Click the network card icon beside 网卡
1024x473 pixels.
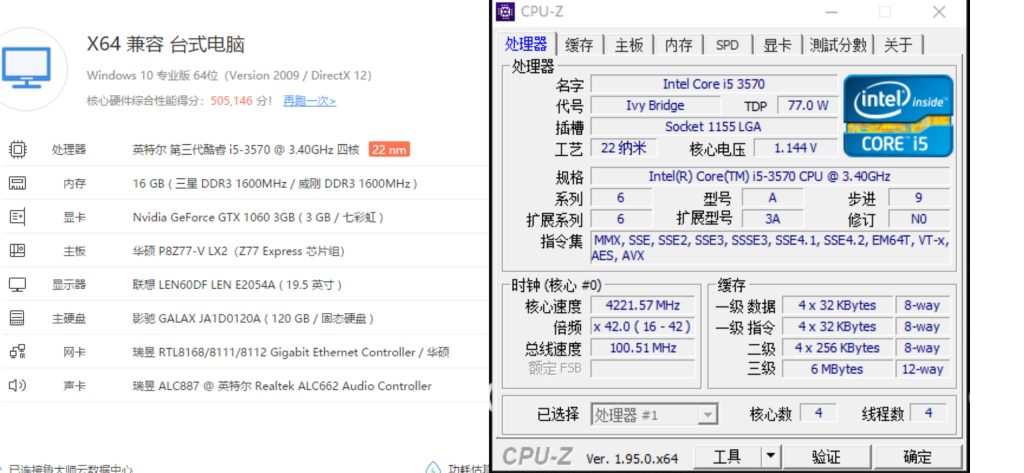18,352
